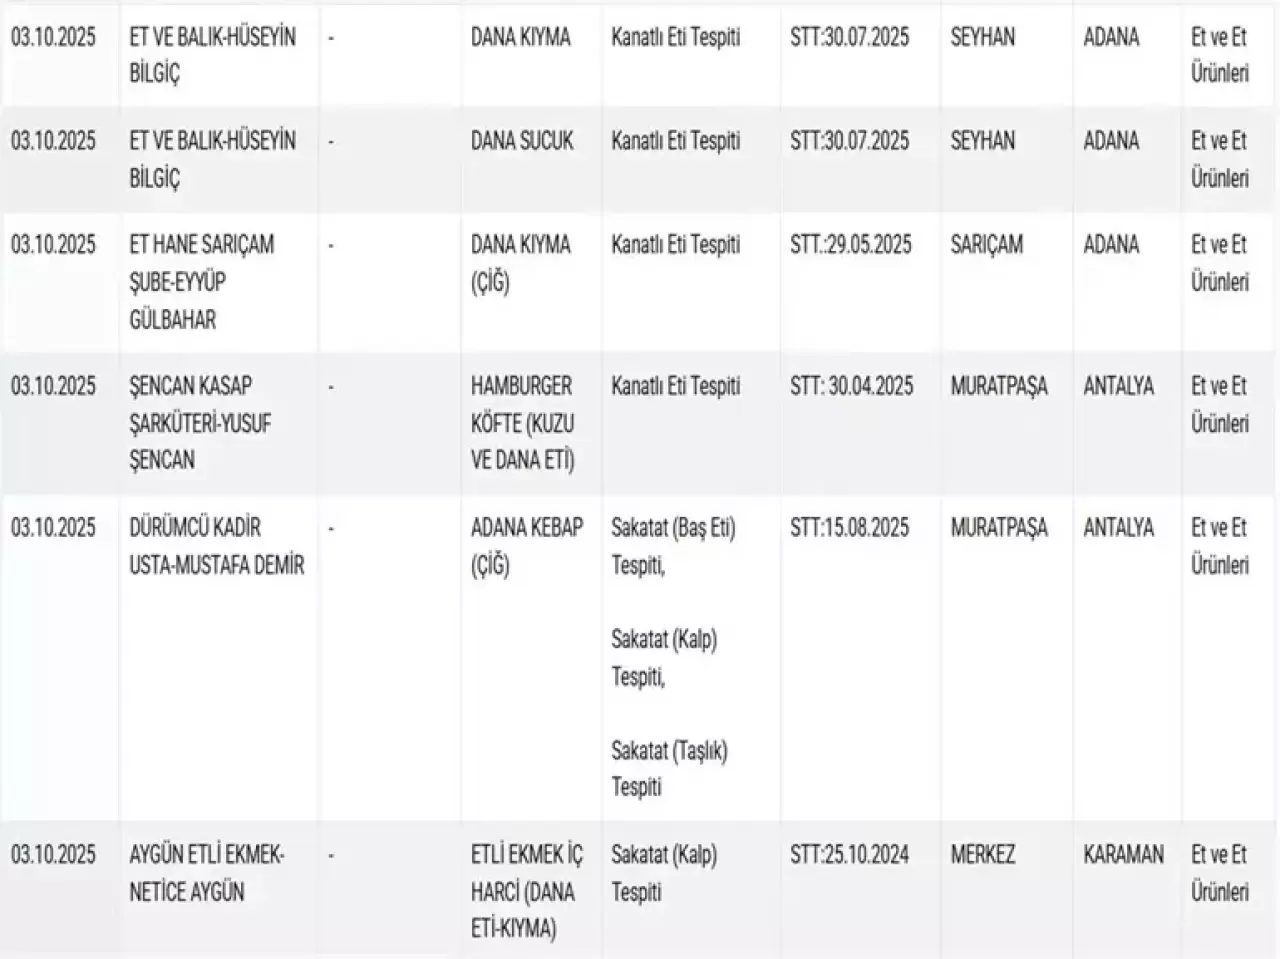
Task: Click Kanatlı Eti Tespiti in DANA SUCUK row
Action: (675, 141)
